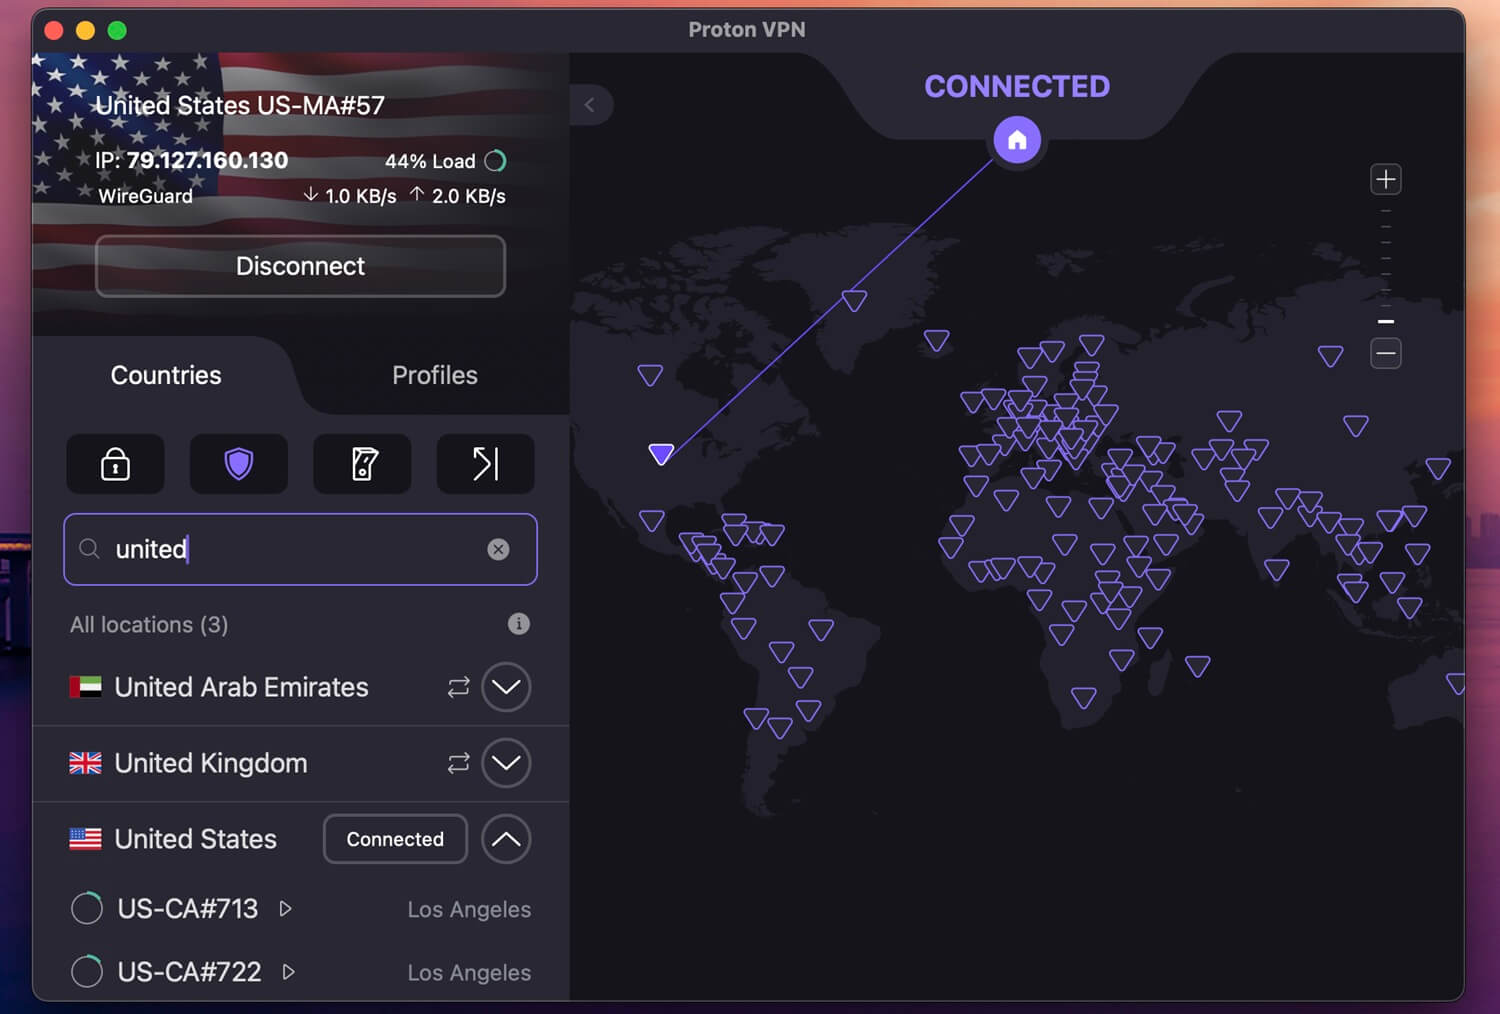
Task: Collapse the United States server list
Action: pyautogui.click(x=506, y=839)
